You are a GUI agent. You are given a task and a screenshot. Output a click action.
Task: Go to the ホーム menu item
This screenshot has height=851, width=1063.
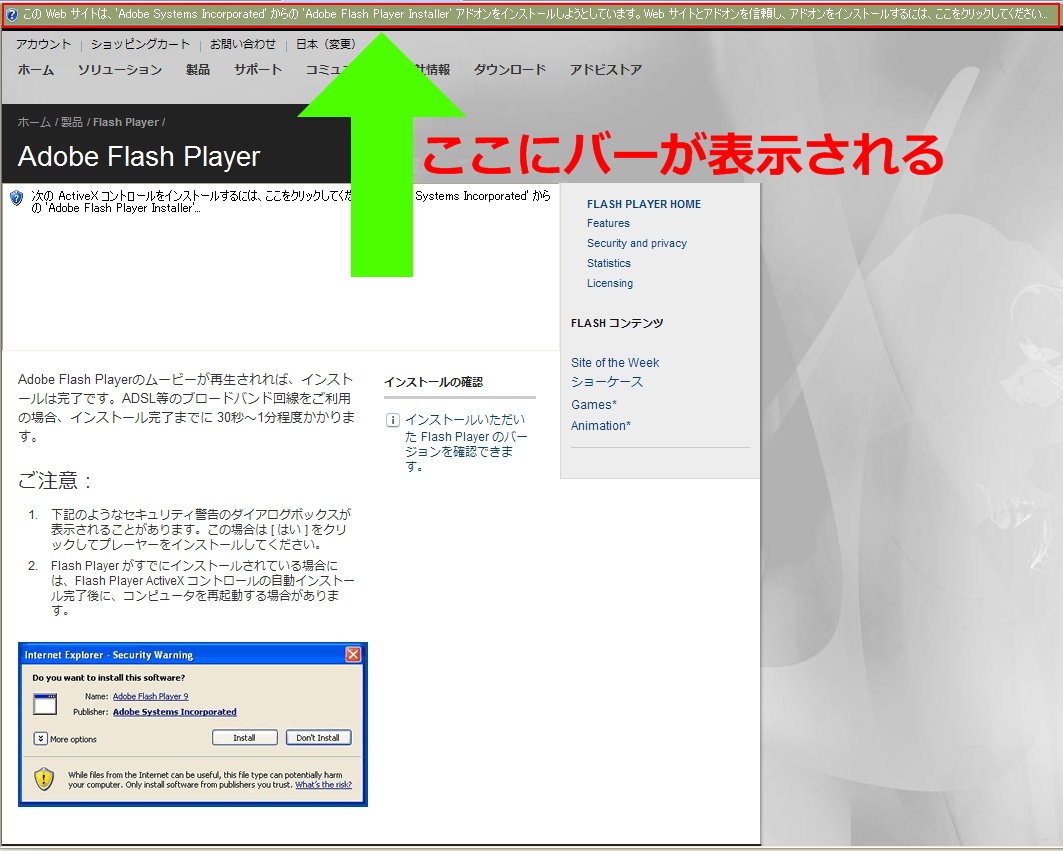[36, 69]
